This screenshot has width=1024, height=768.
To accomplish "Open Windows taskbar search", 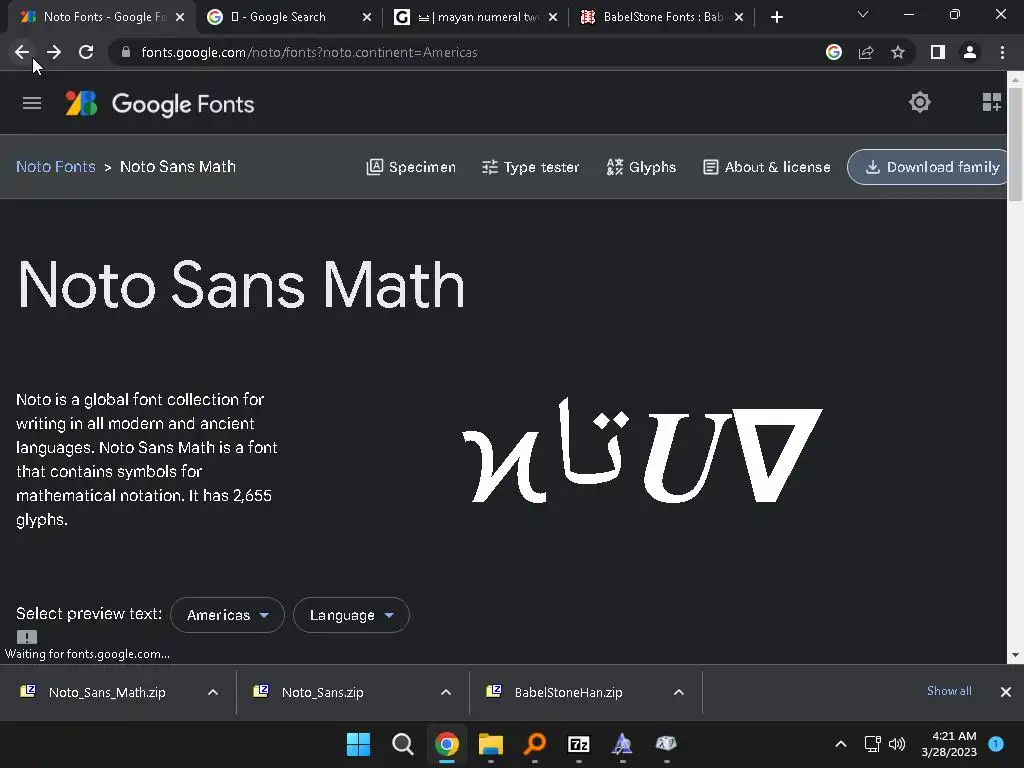I will (x=402, y=744).
